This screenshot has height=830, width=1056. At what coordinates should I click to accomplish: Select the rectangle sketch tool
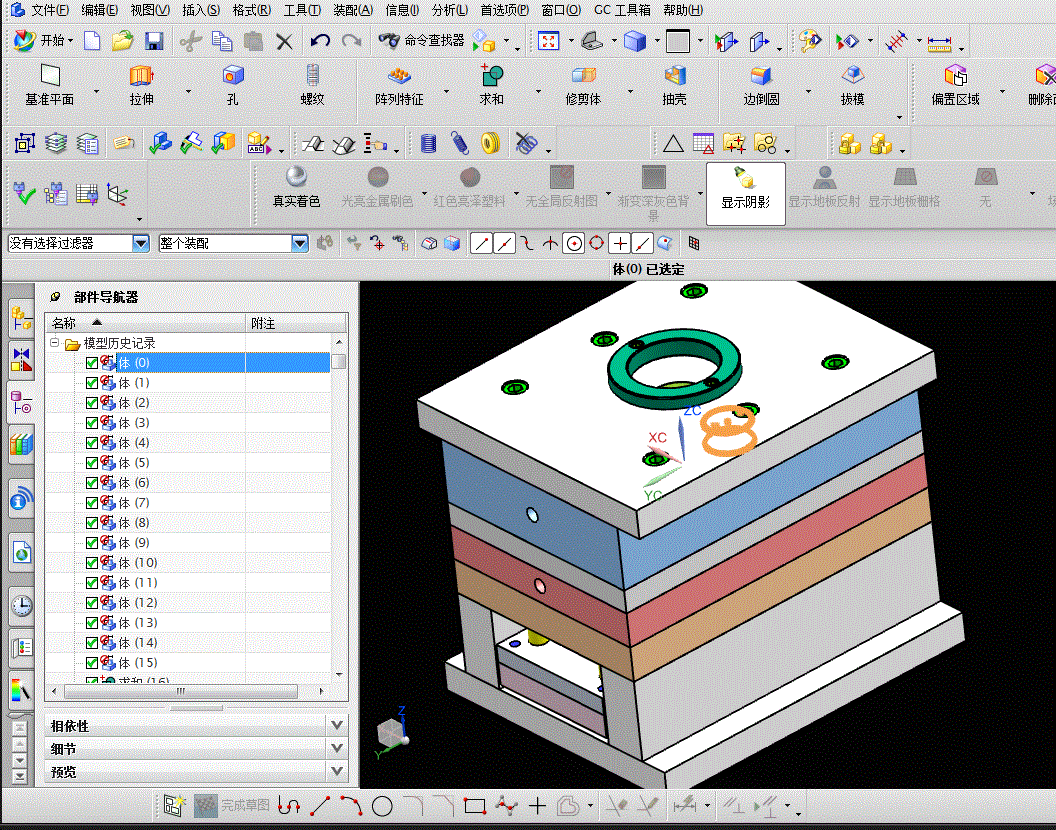pyautogui.click(x=475, y=806)
